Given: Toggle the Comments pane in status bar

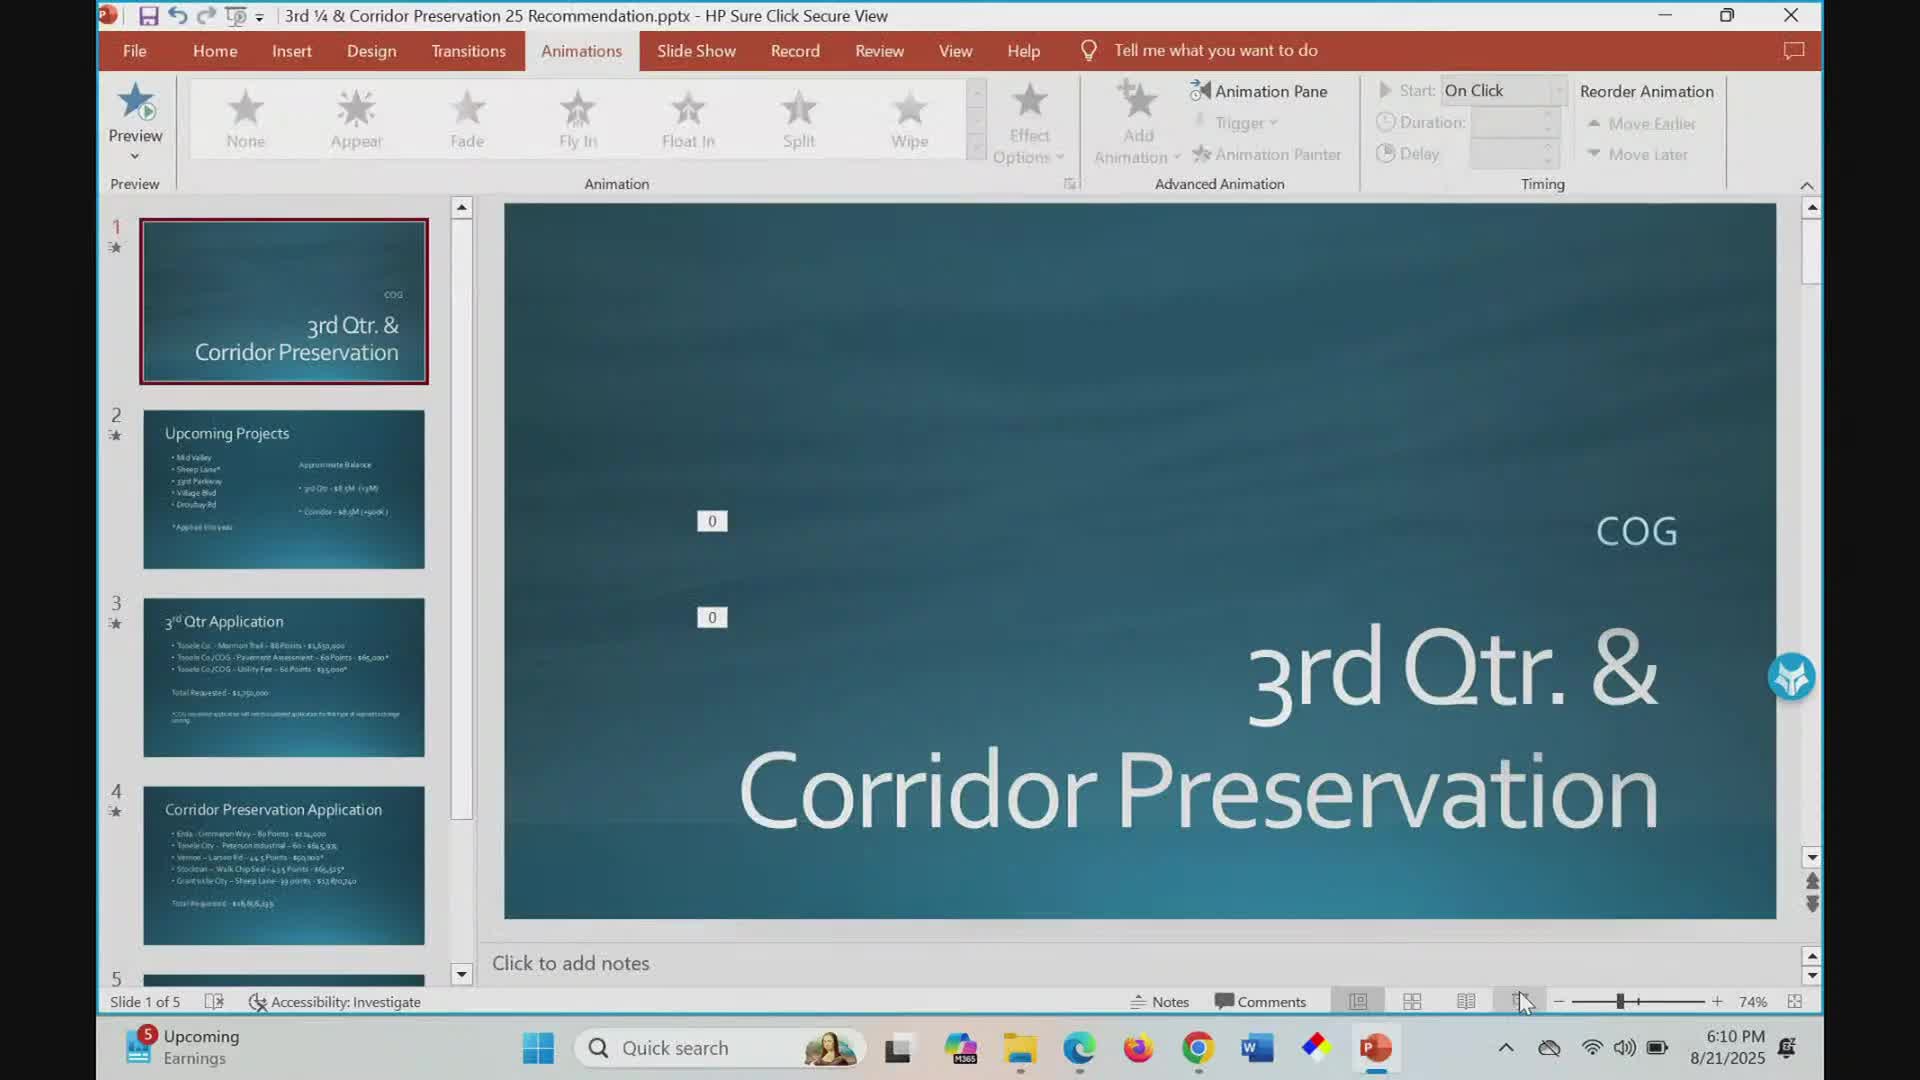Looking at the screenshot, I should point(1260,1001).
